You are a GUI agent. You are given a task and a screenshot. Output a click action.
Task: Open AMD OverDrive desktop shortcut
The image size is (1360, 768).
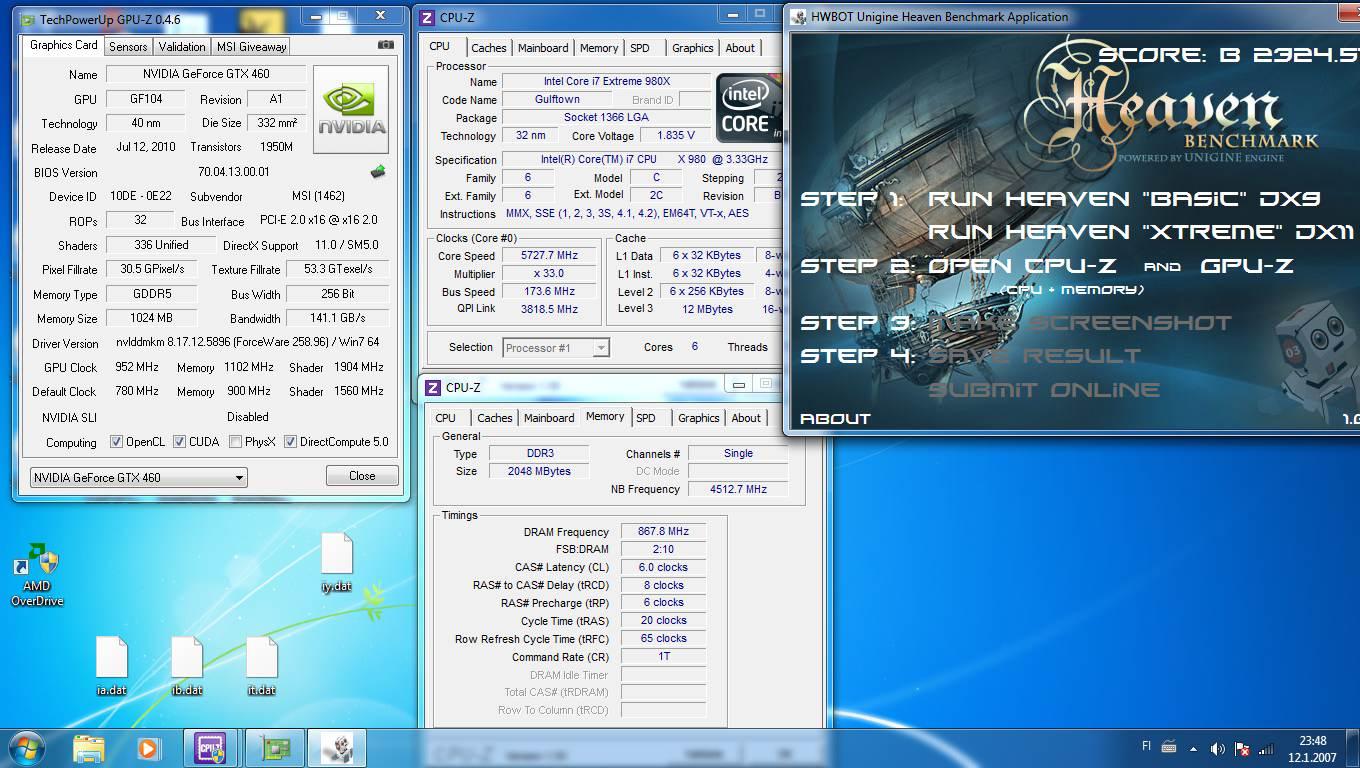(x=37, y=575)
